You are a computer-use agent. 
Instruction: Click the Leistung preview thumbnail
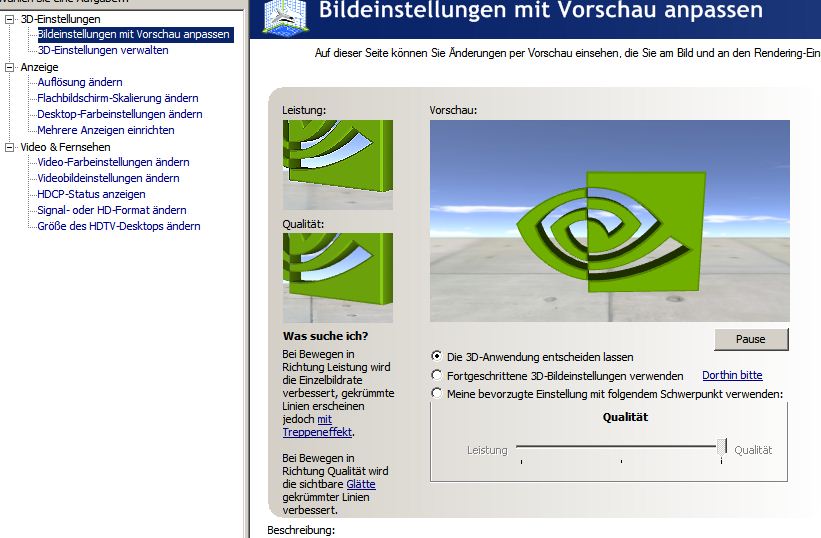pos(338,165)
